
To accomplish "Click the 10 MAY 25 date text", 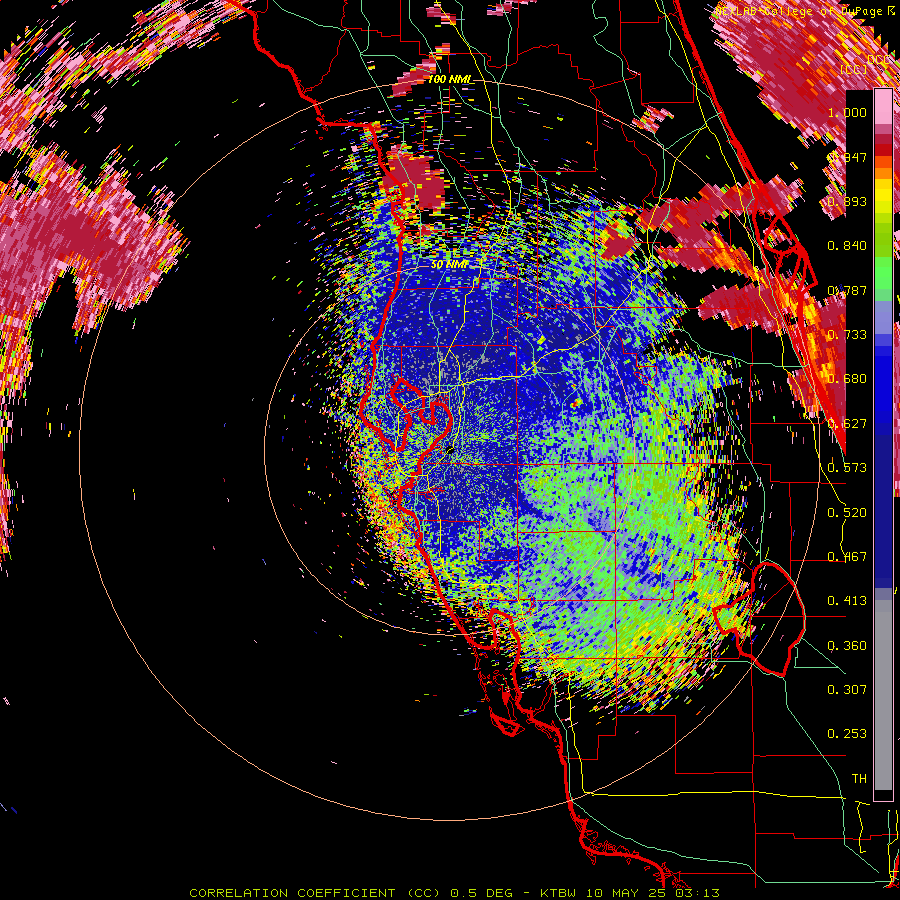I will click(x=626, y=893).
